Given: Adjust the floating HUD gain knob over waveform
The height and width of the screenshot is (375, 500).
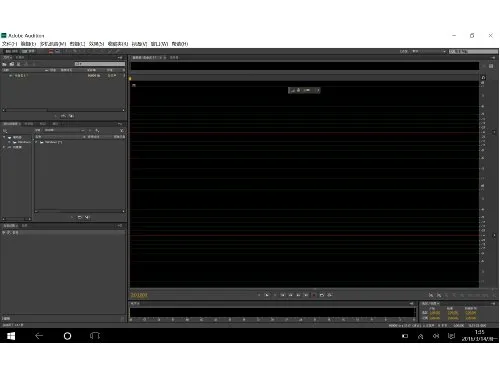Looking at the screenshot, I should 299,90.
